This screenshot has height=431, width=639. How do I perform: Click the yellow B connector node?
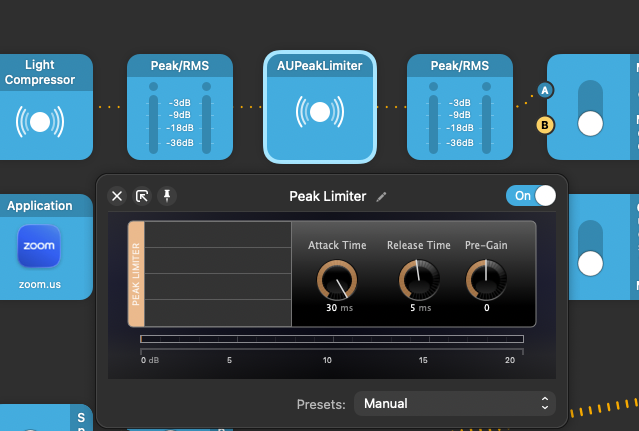tap(545, 125)
